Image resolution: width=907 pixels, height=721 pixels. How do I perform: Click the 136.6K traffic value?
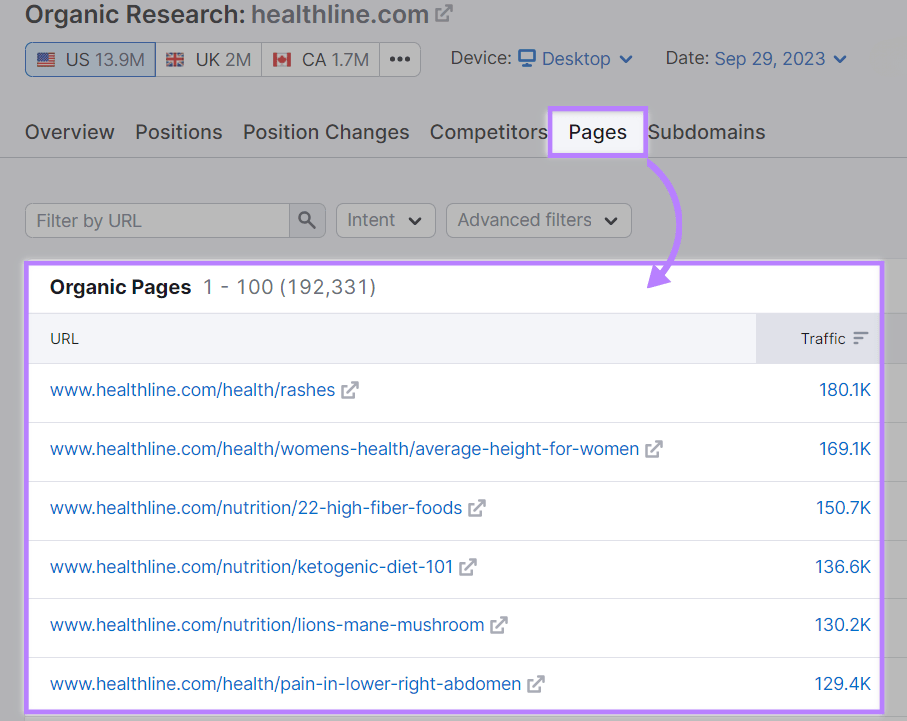pyautogui.click(x=843, y=568)
